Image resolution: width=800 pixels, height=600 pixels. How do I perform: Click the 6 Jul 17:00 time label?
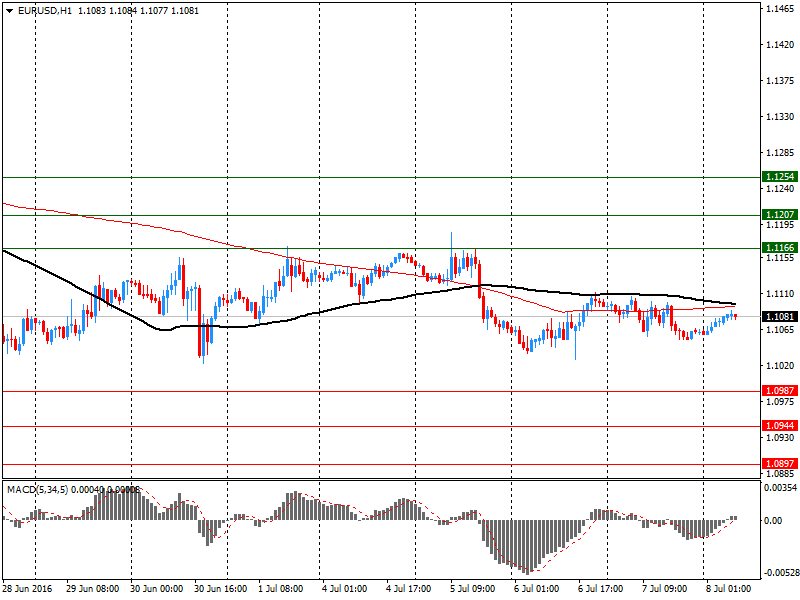[x=601, y=589]
